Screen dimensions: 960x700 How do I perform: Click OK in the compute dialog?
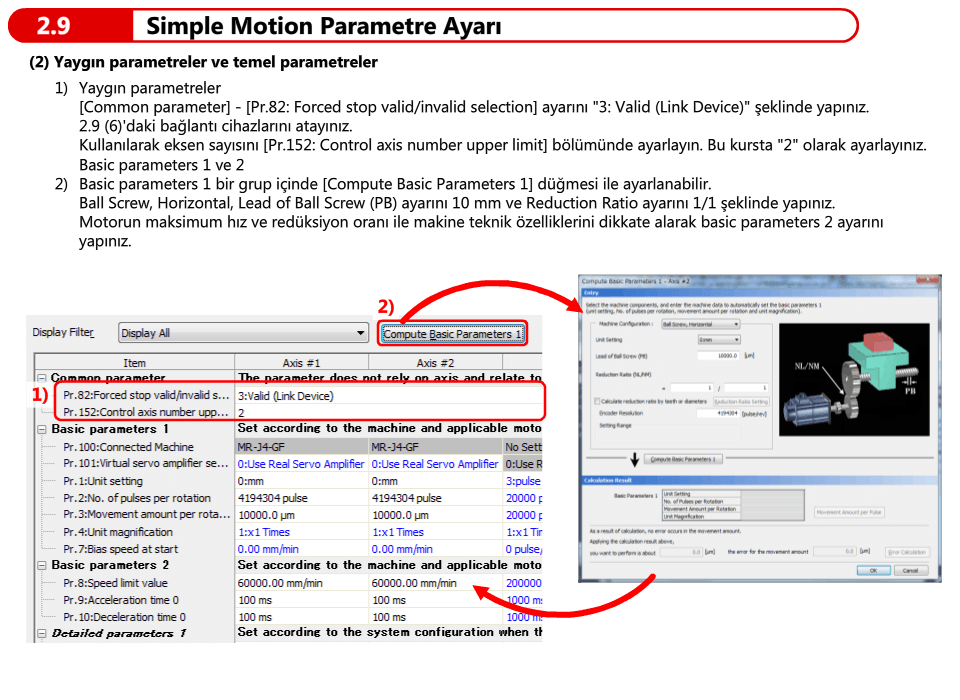point(873,570)
